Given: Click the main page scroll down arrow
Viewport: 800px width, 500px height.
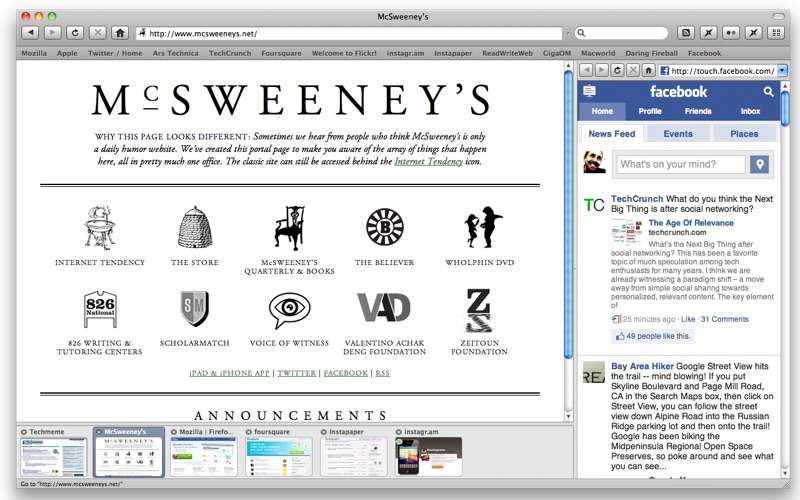Looking at the screenshot, I should 568,417.
